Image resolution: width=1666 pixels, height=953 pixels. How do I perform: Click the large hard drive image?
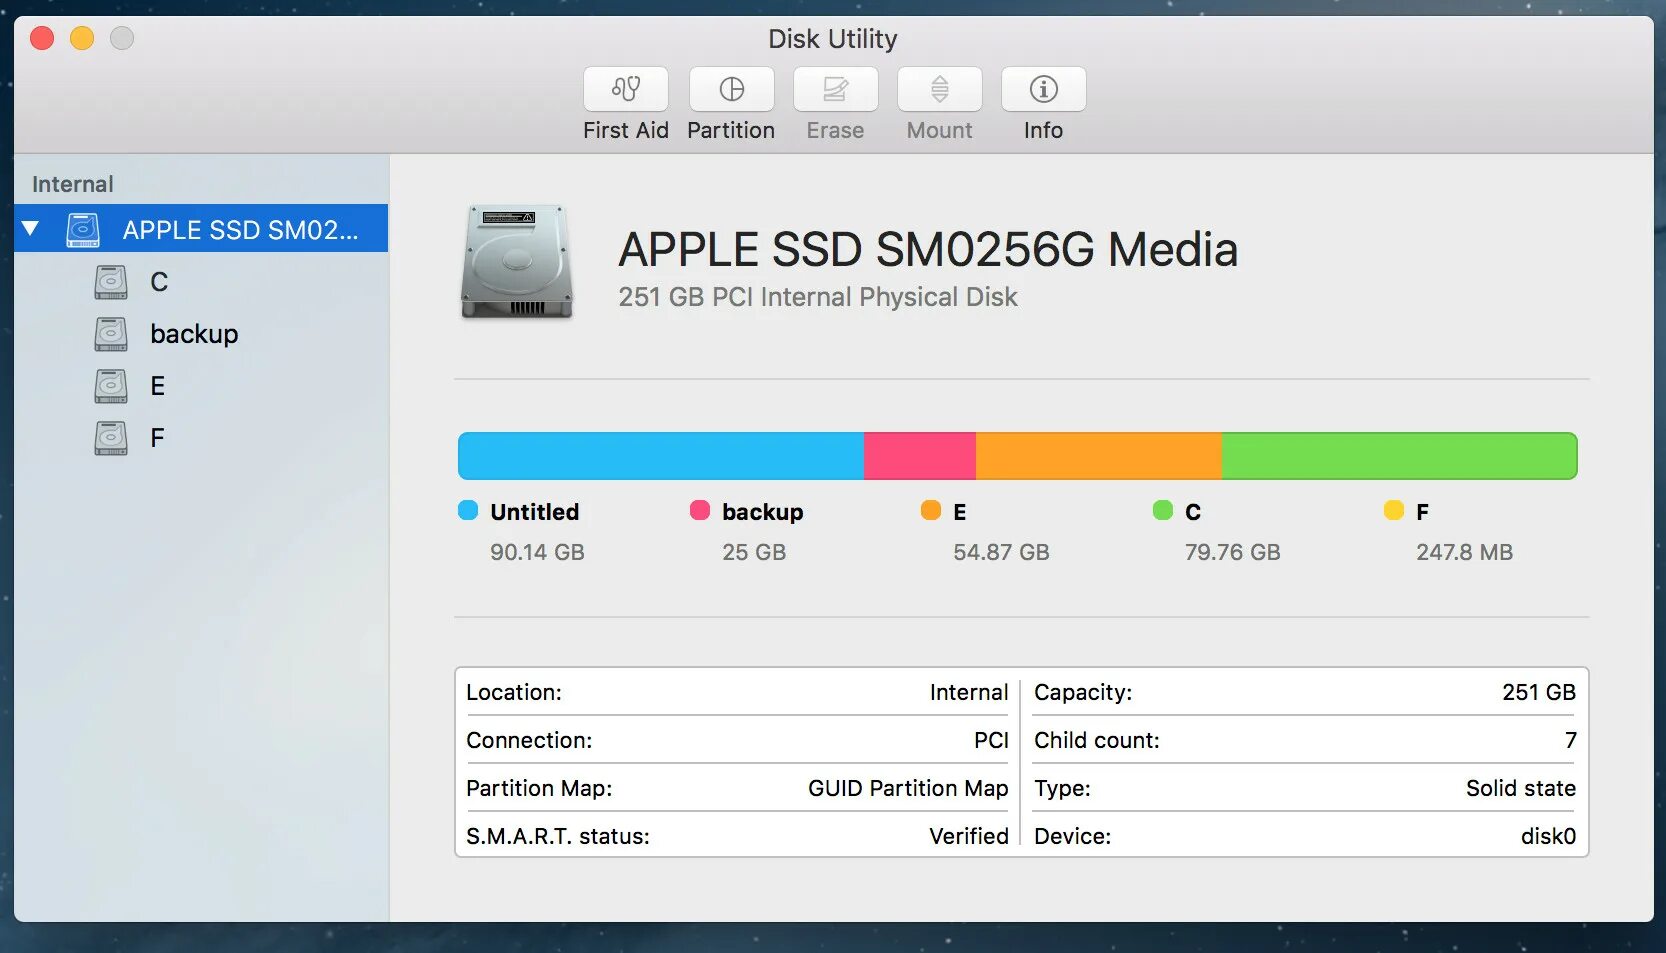[517, 262]
